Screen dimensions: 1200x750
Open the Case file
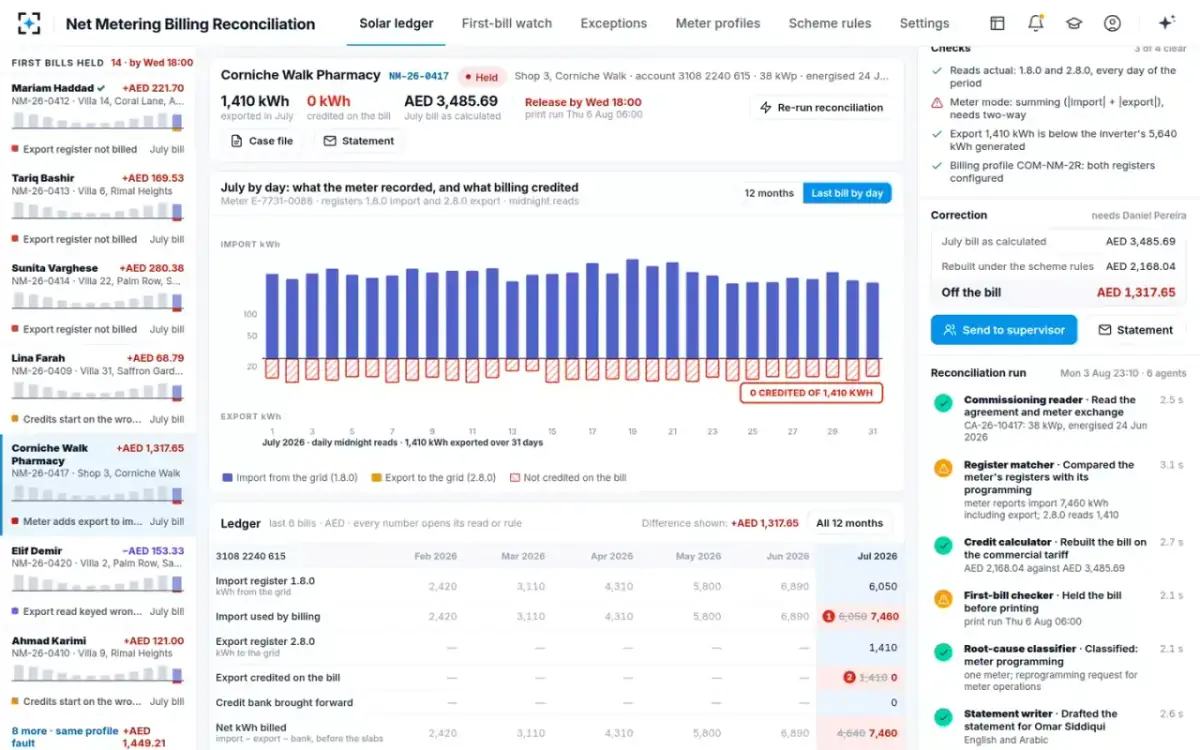pyautogui.click(x=262, y=141)
